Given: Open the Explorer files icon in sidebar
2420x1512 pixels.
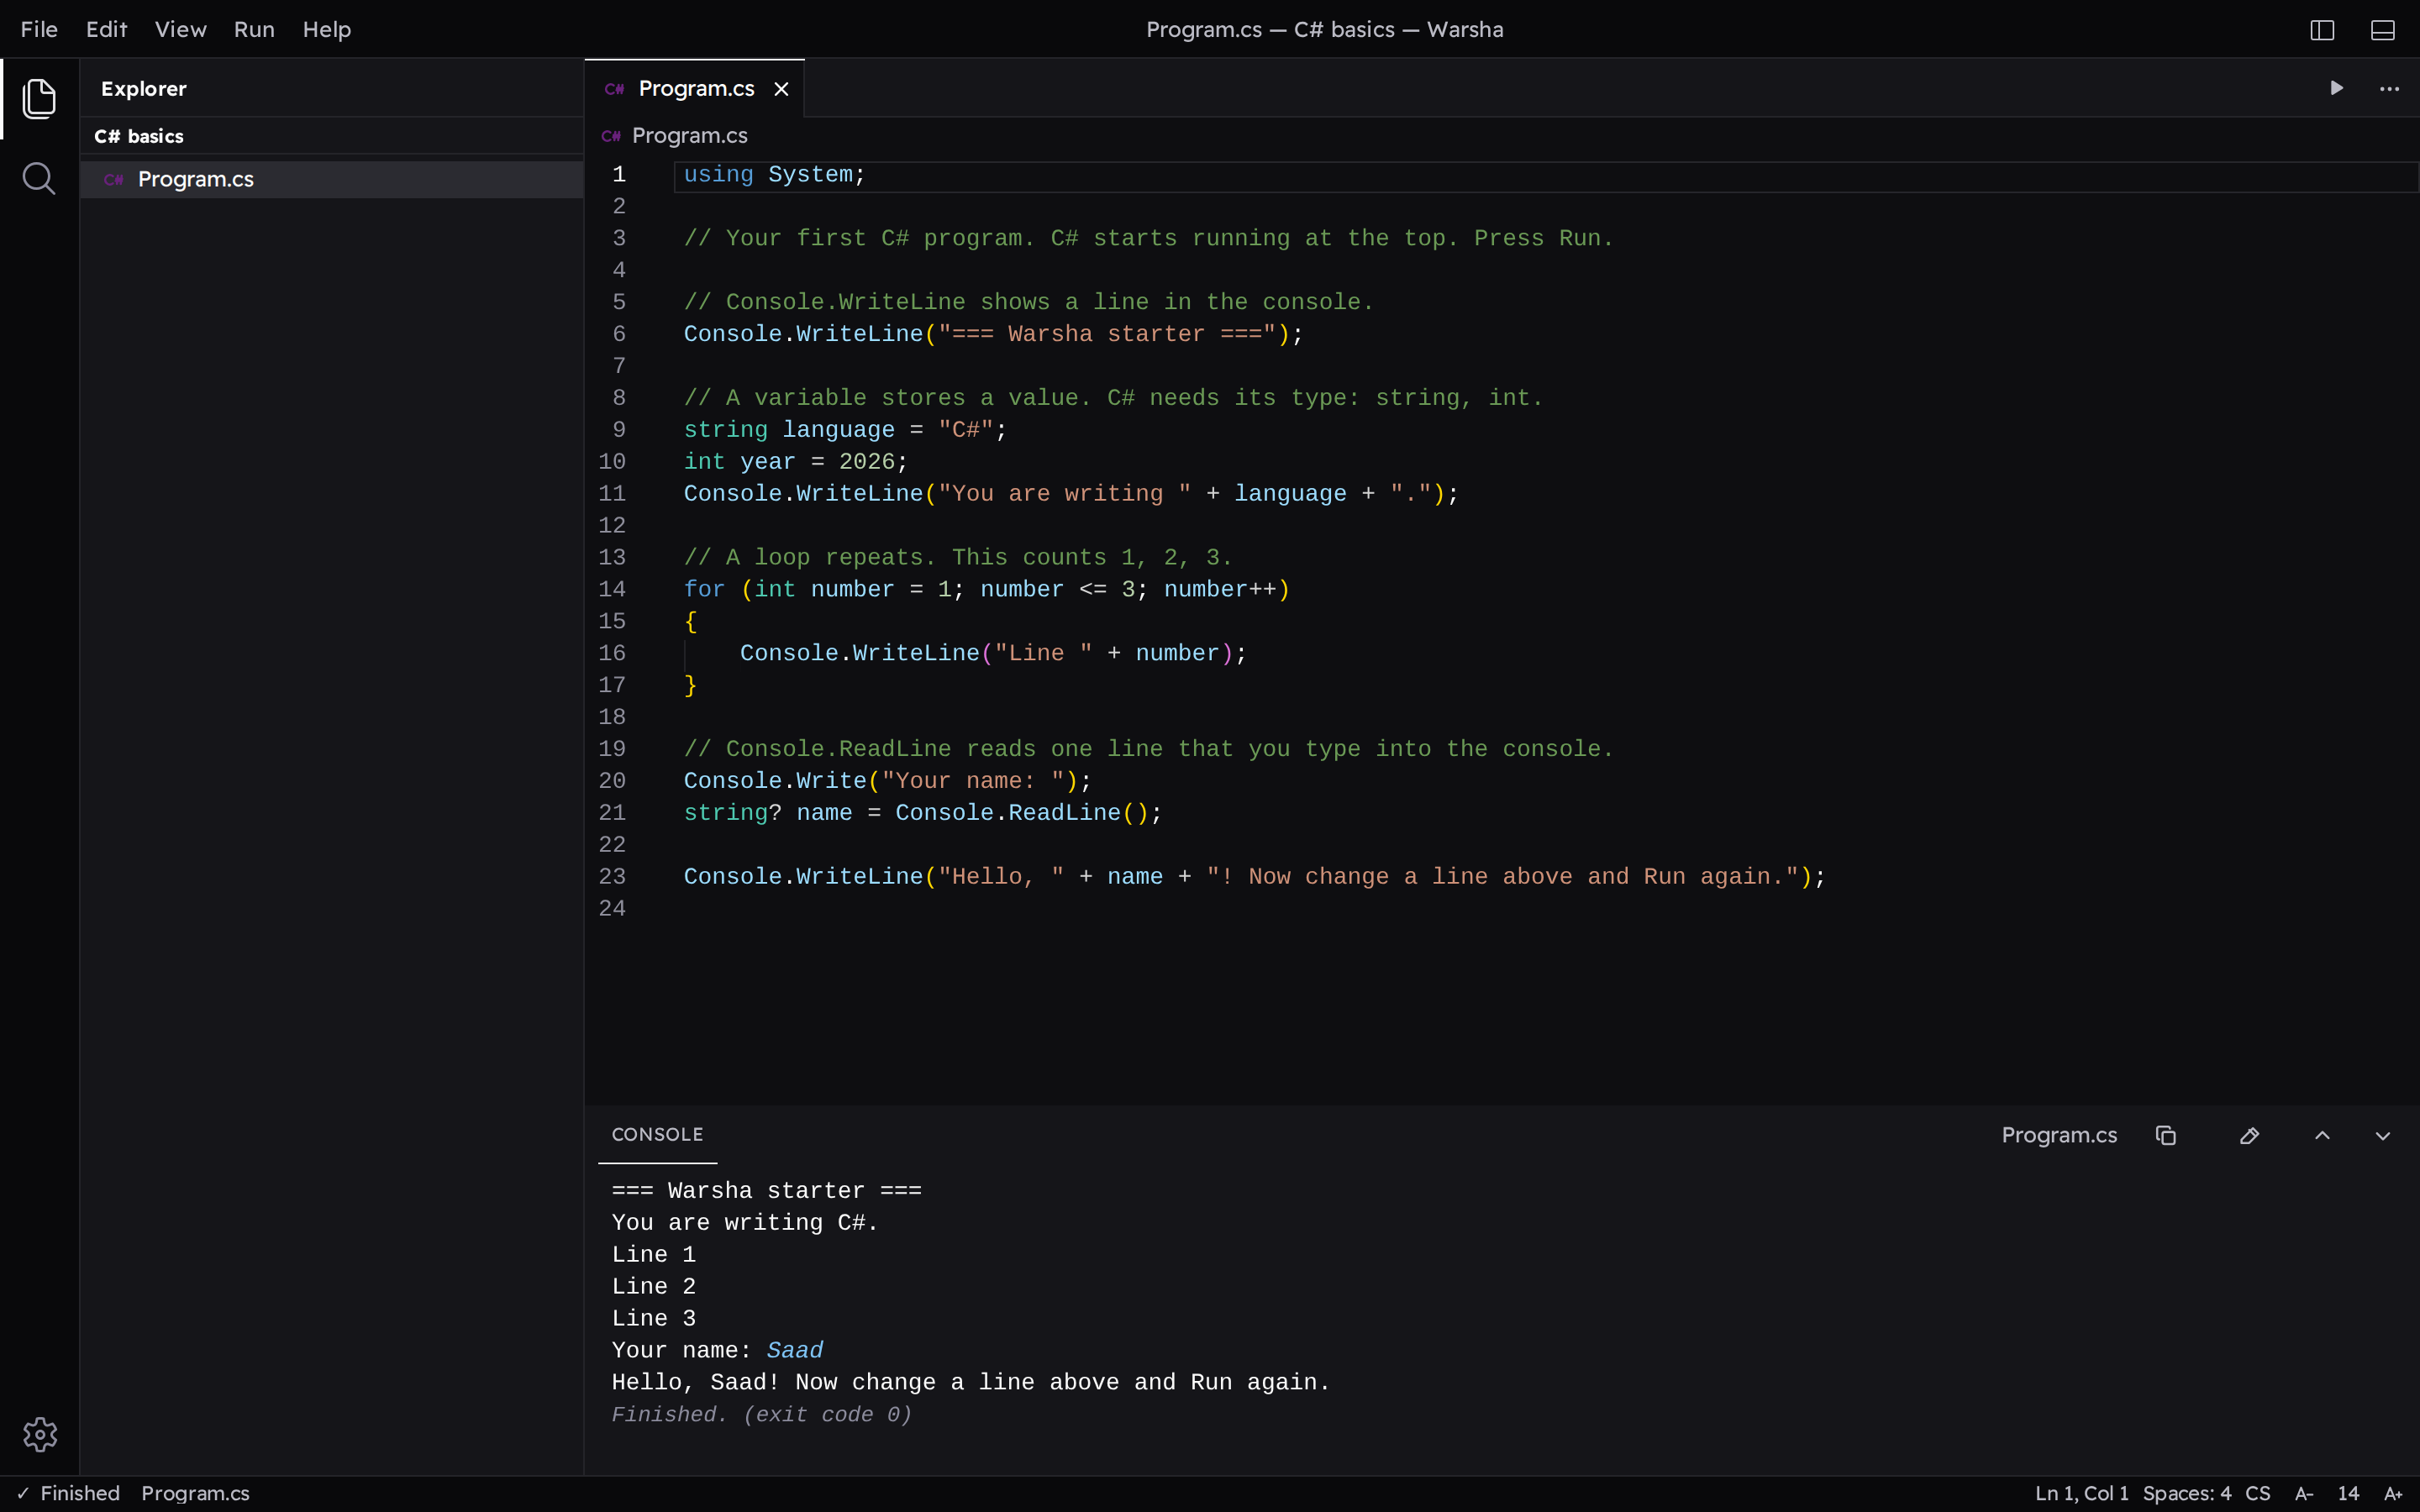Looking at the screenshot, I should [39, 98].
